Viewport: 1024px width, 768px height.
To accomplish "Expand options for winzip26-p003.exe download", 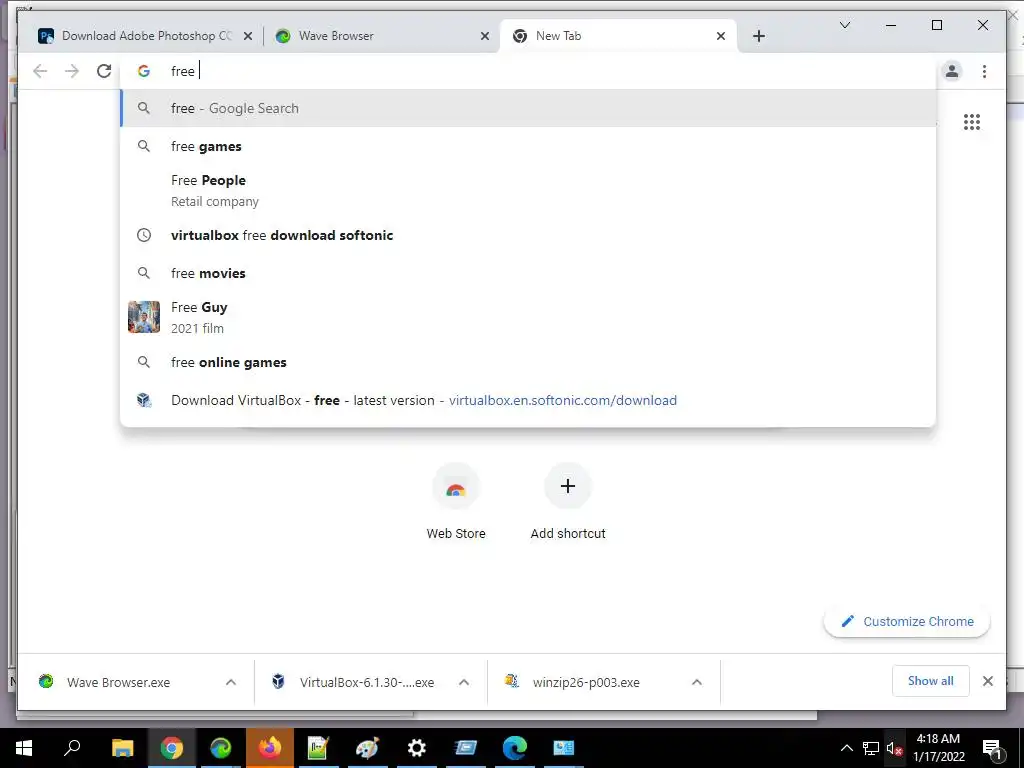I will [697, 682].
